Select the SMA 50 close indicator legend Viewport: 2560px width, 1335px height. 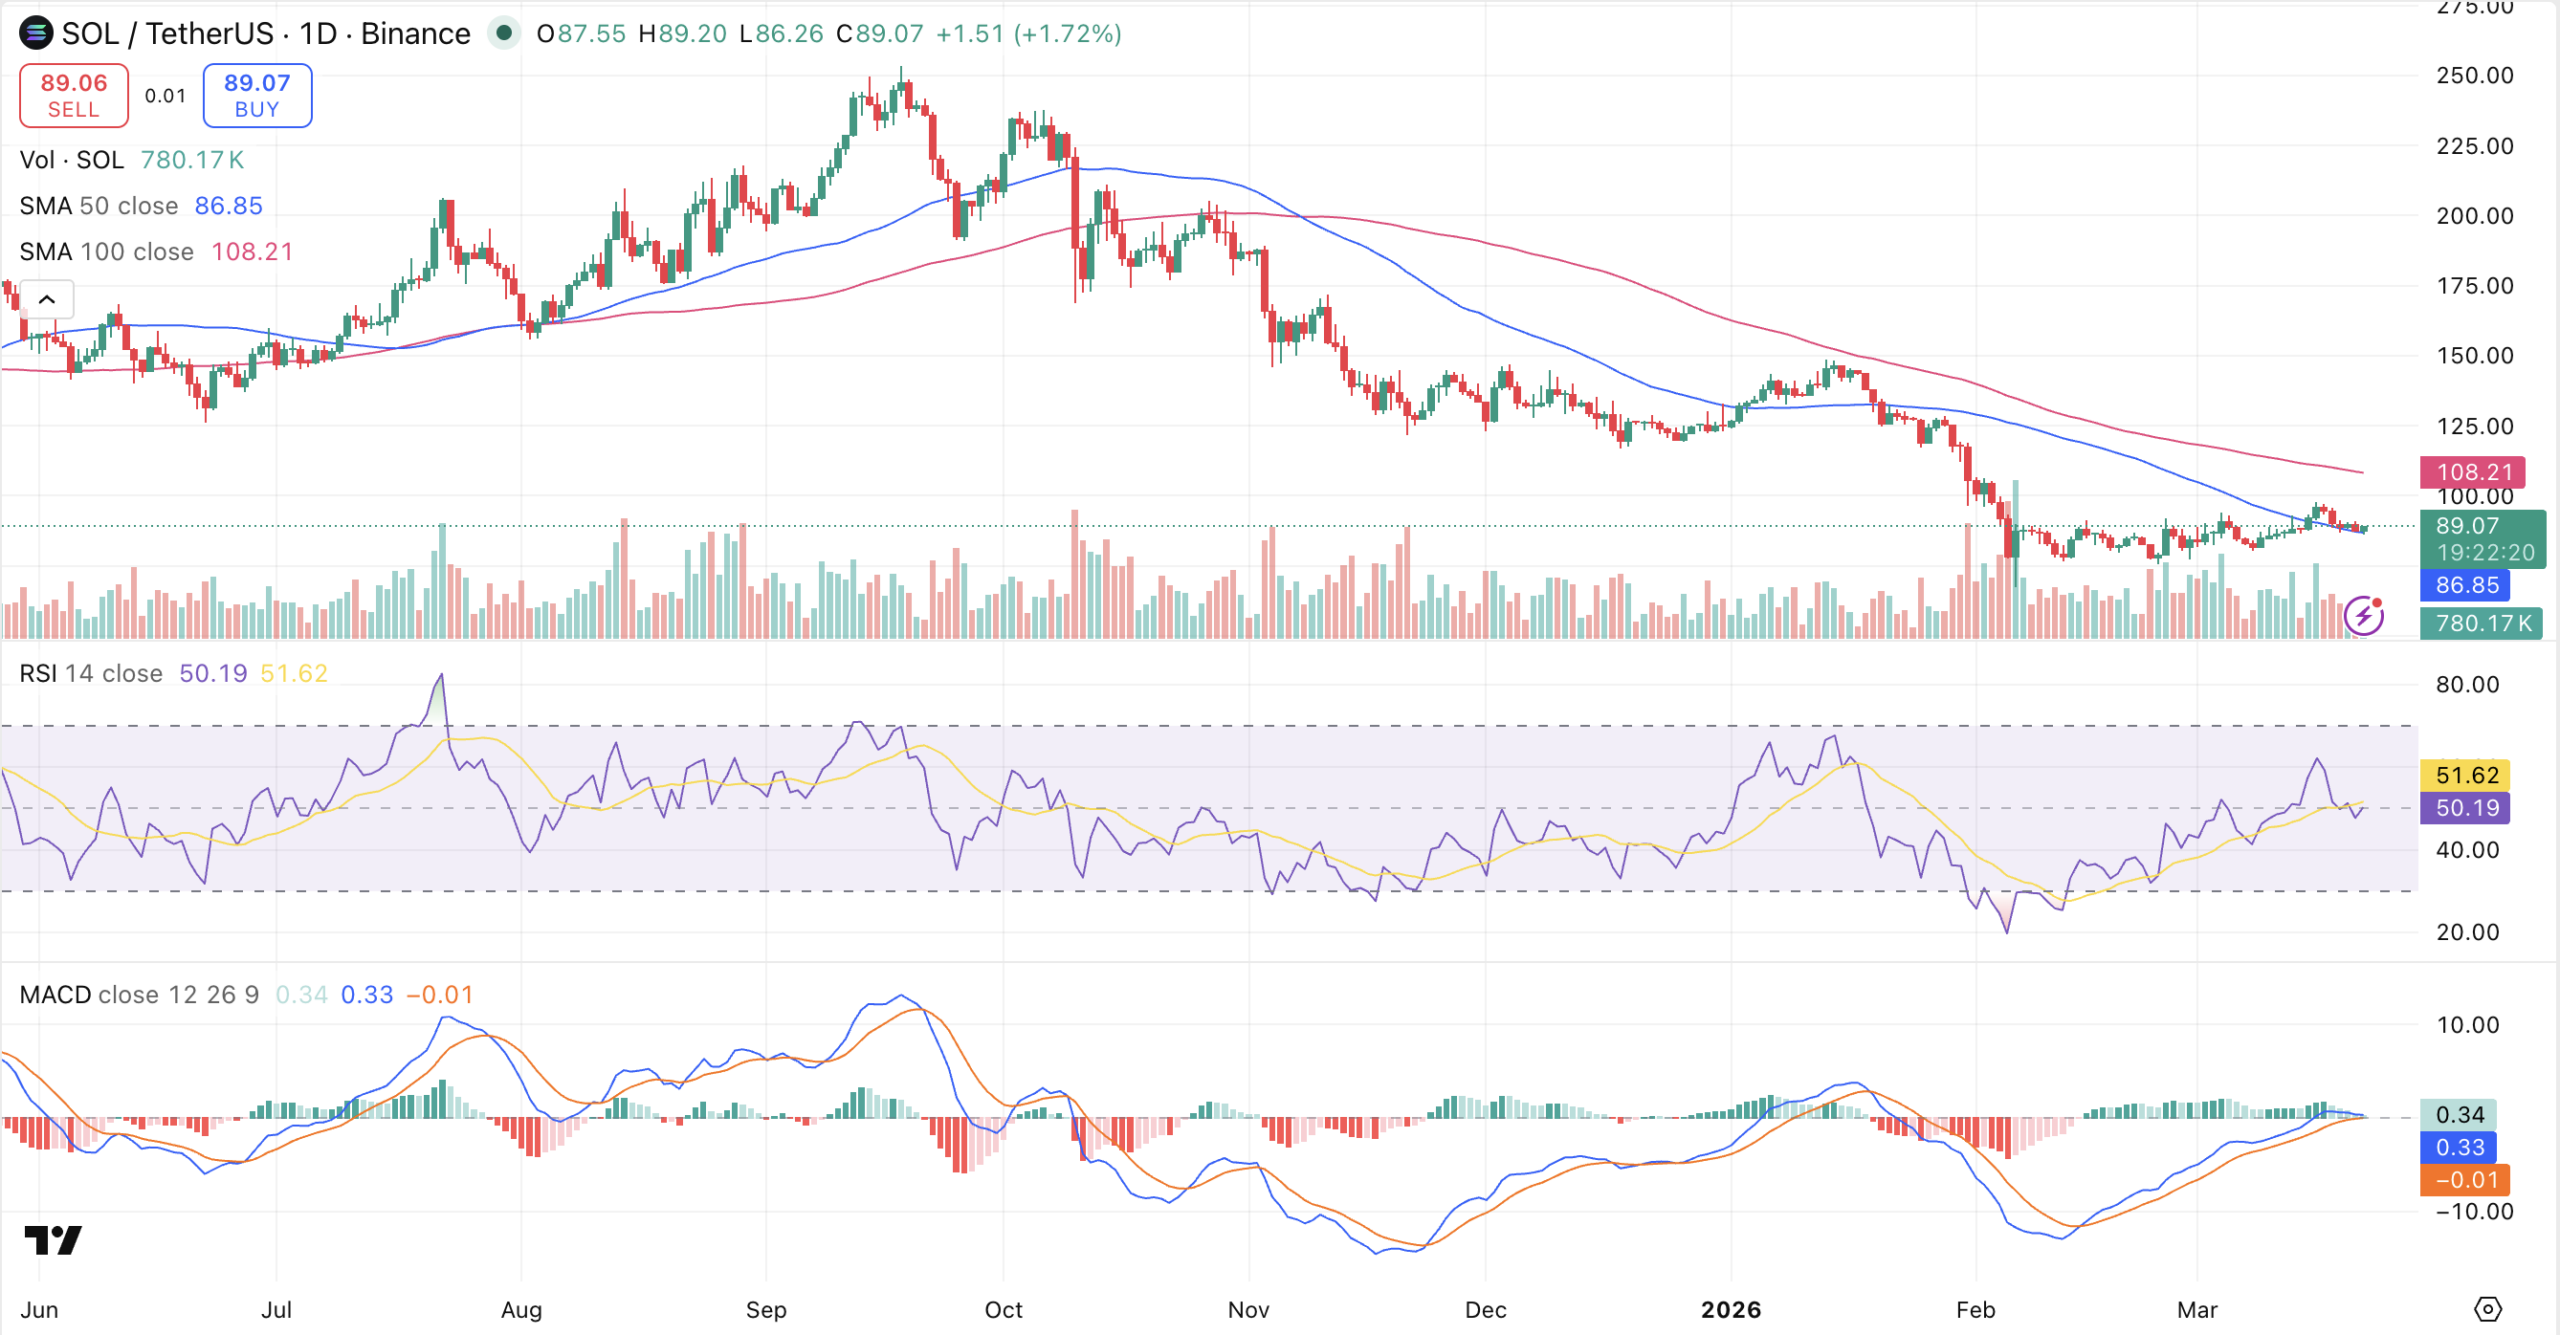point(100,205)
